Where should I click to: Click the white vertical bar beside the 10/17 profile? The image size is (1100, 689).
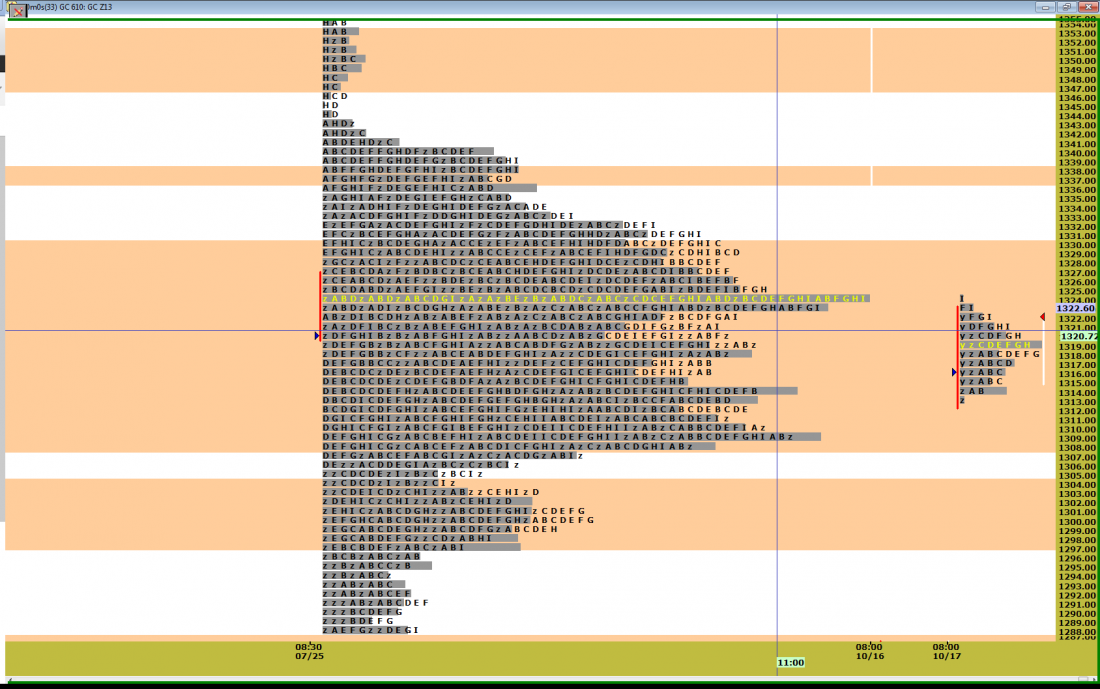point(1043,355)
